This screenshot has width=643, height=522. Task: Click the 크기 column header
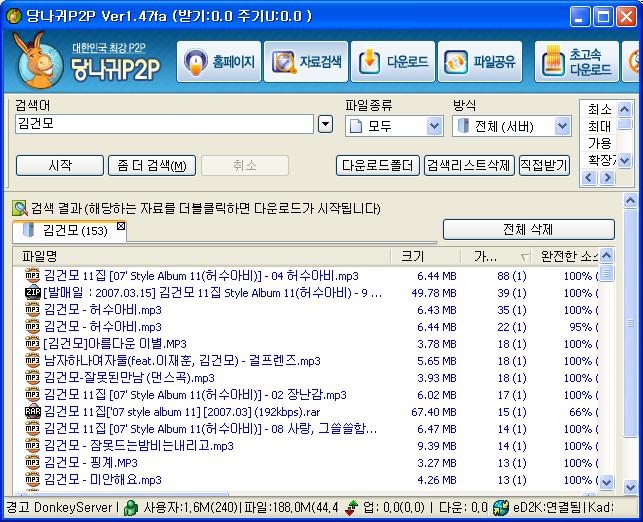click(x=426, y=257)
